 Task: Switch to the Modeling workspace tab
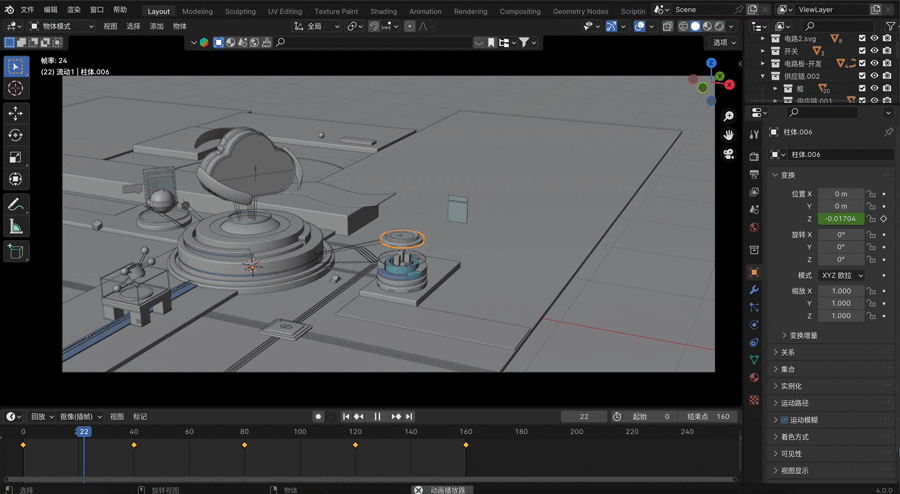(x=197, y=11)
